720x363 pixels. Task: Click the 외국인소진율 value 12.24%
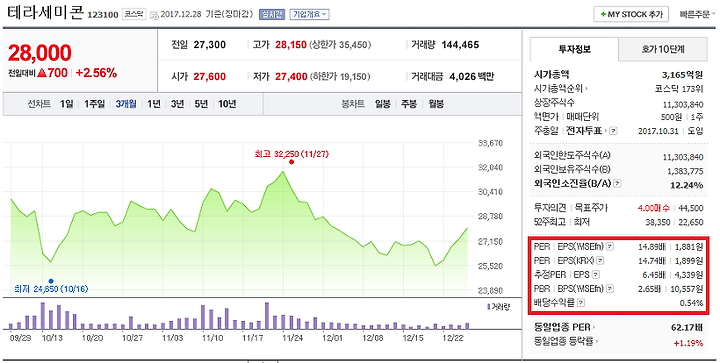pyautogui.click(x=686, y=185)
